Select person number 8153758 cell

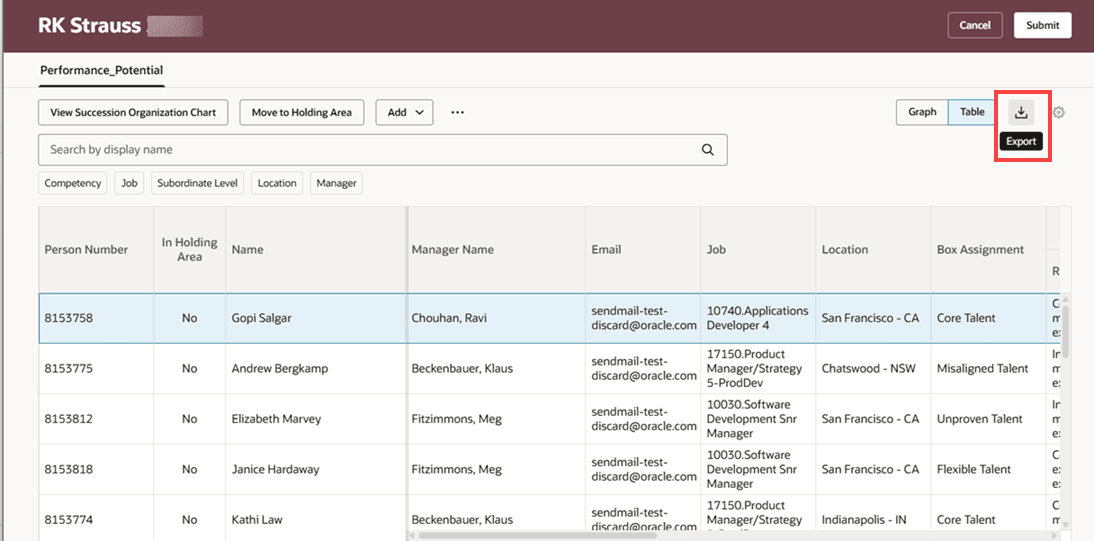[96, 318]
